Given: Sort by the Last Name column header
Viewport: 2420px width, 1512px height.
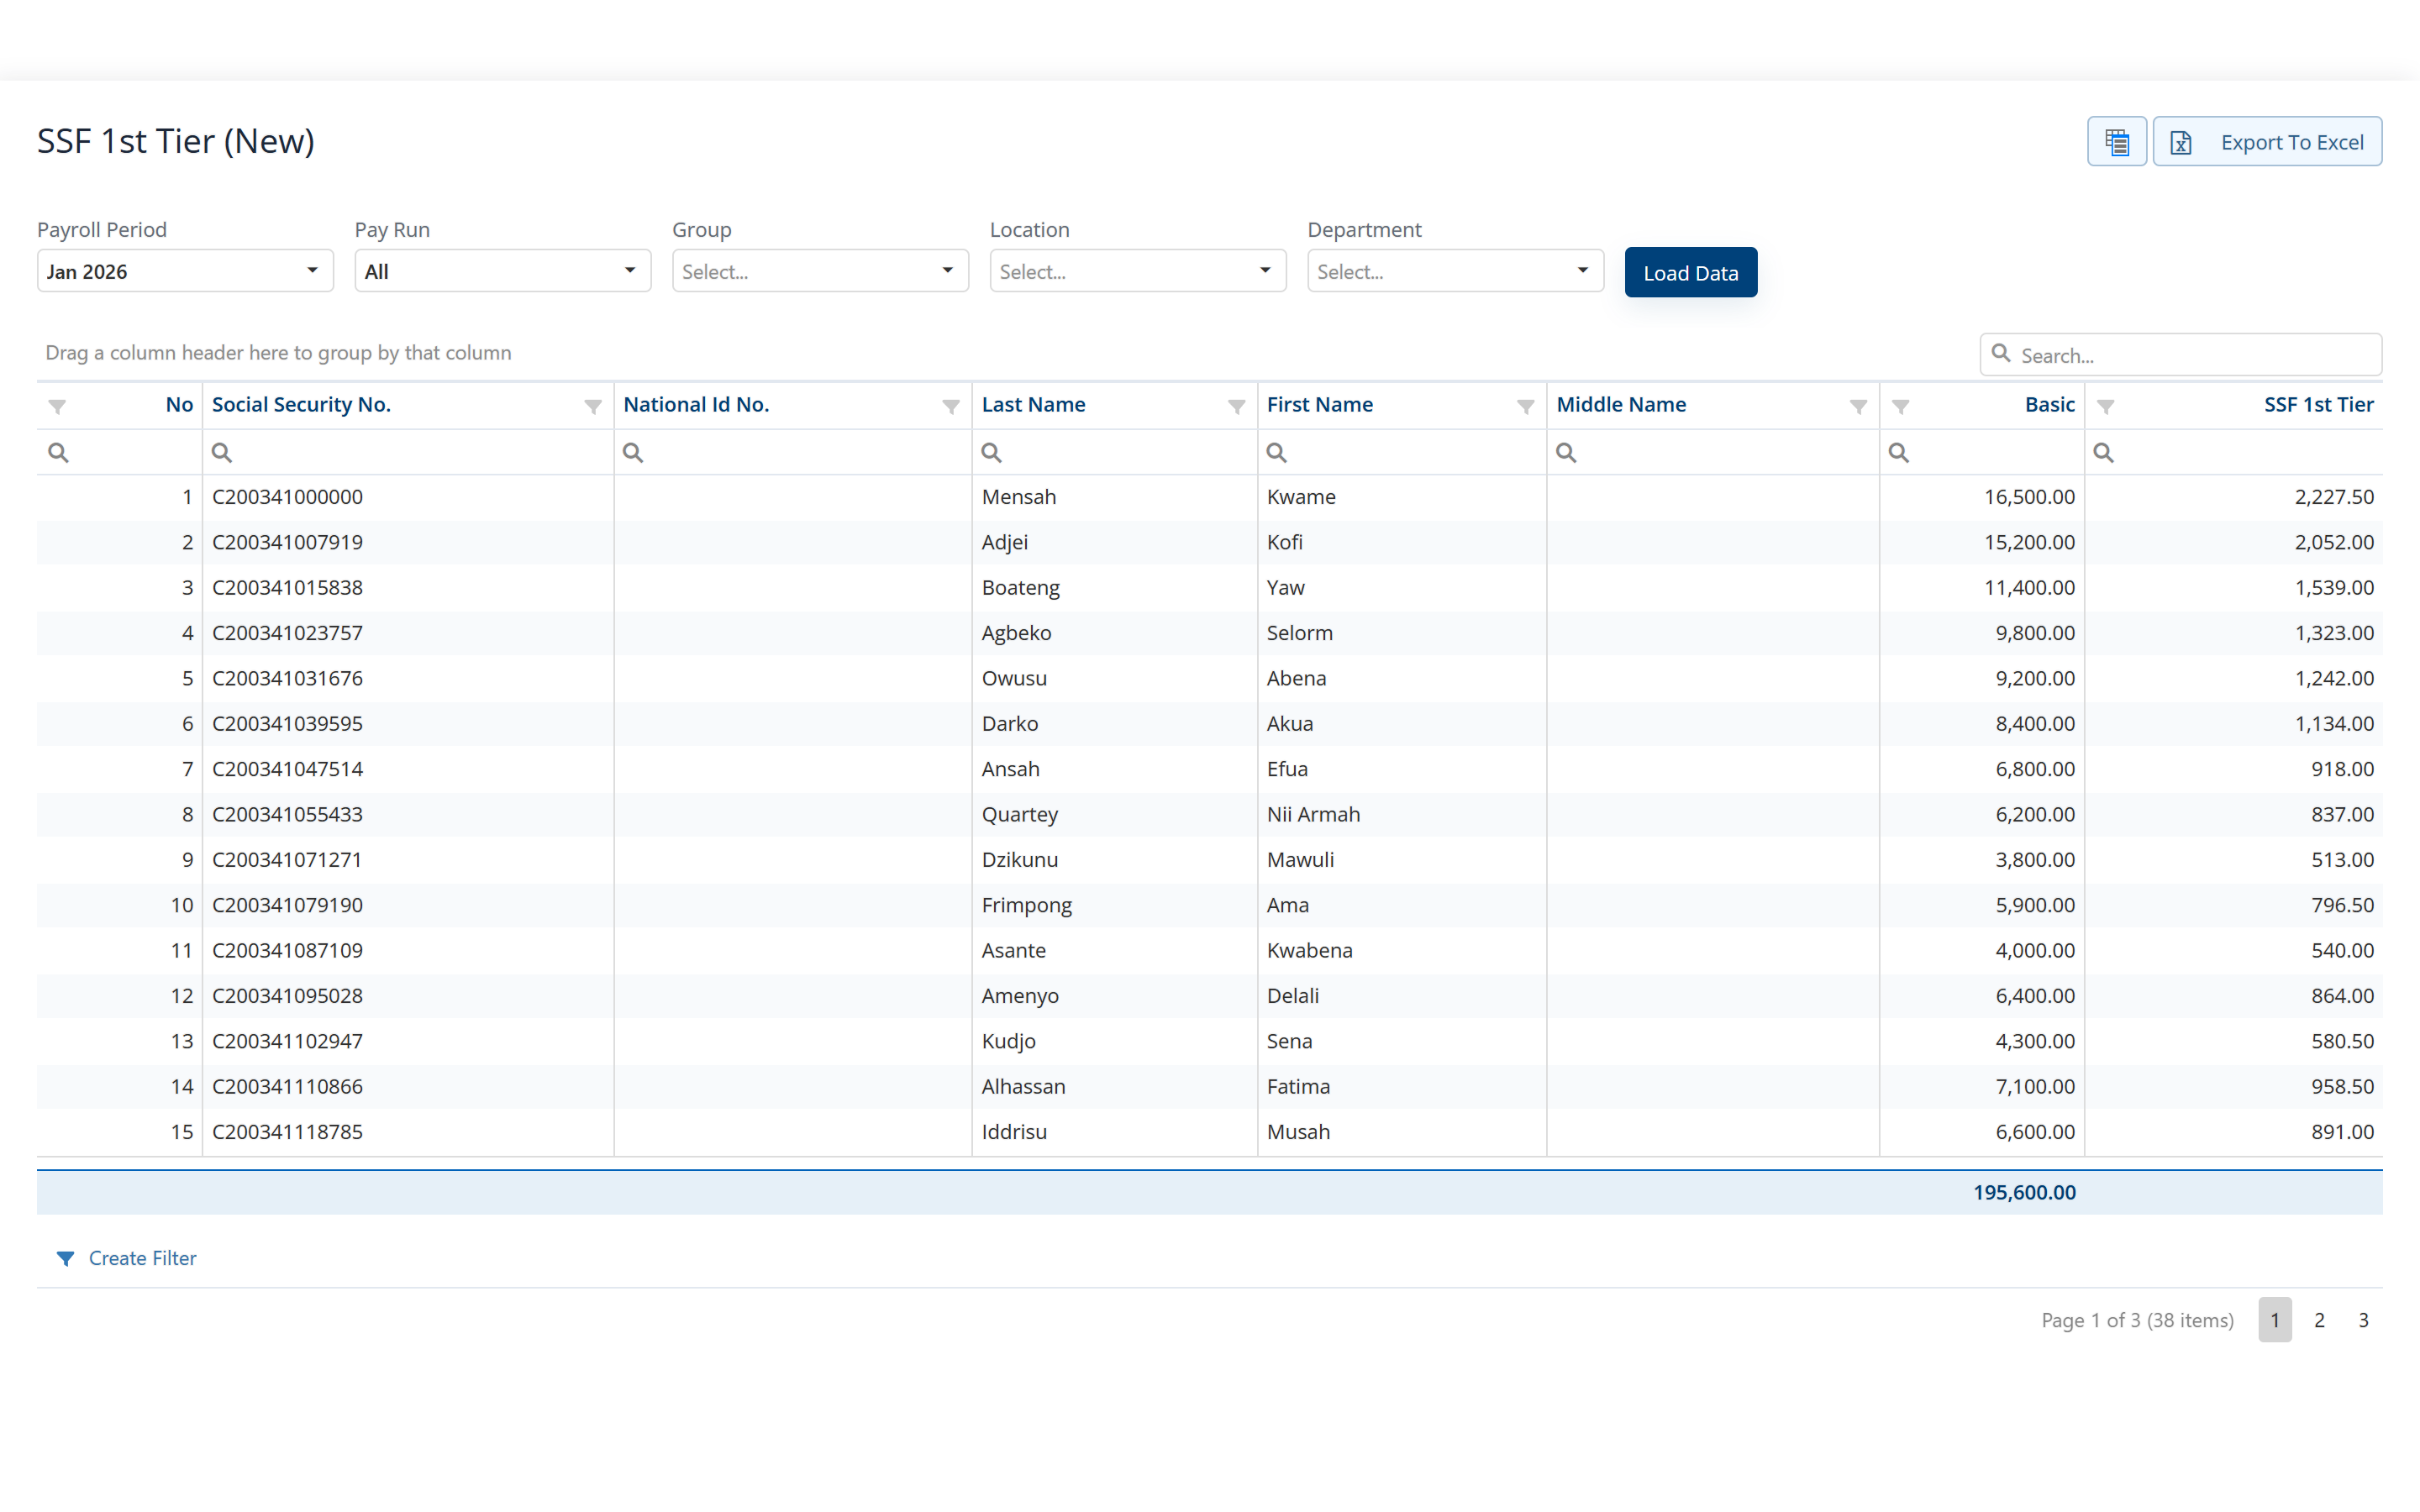Looking at the screenshot, I should click(1033, 405).
